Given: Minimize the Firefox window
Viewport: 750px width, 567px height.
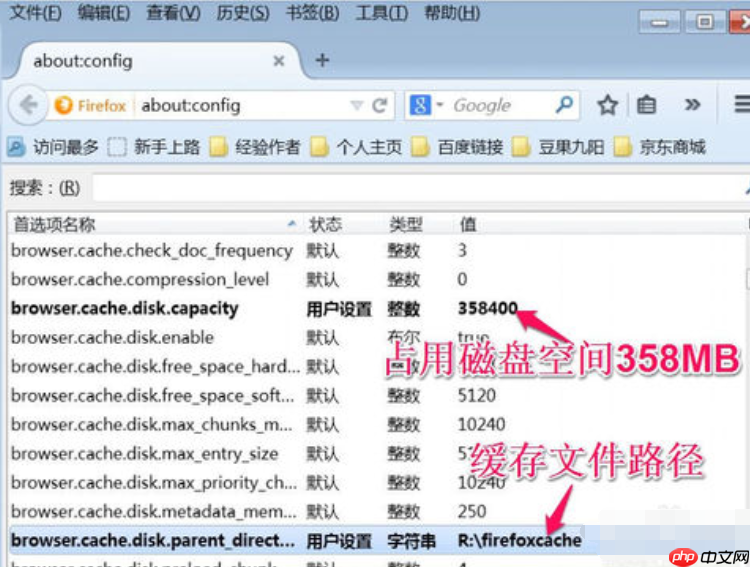Looking at the screenshot, I should coord(659,22).
